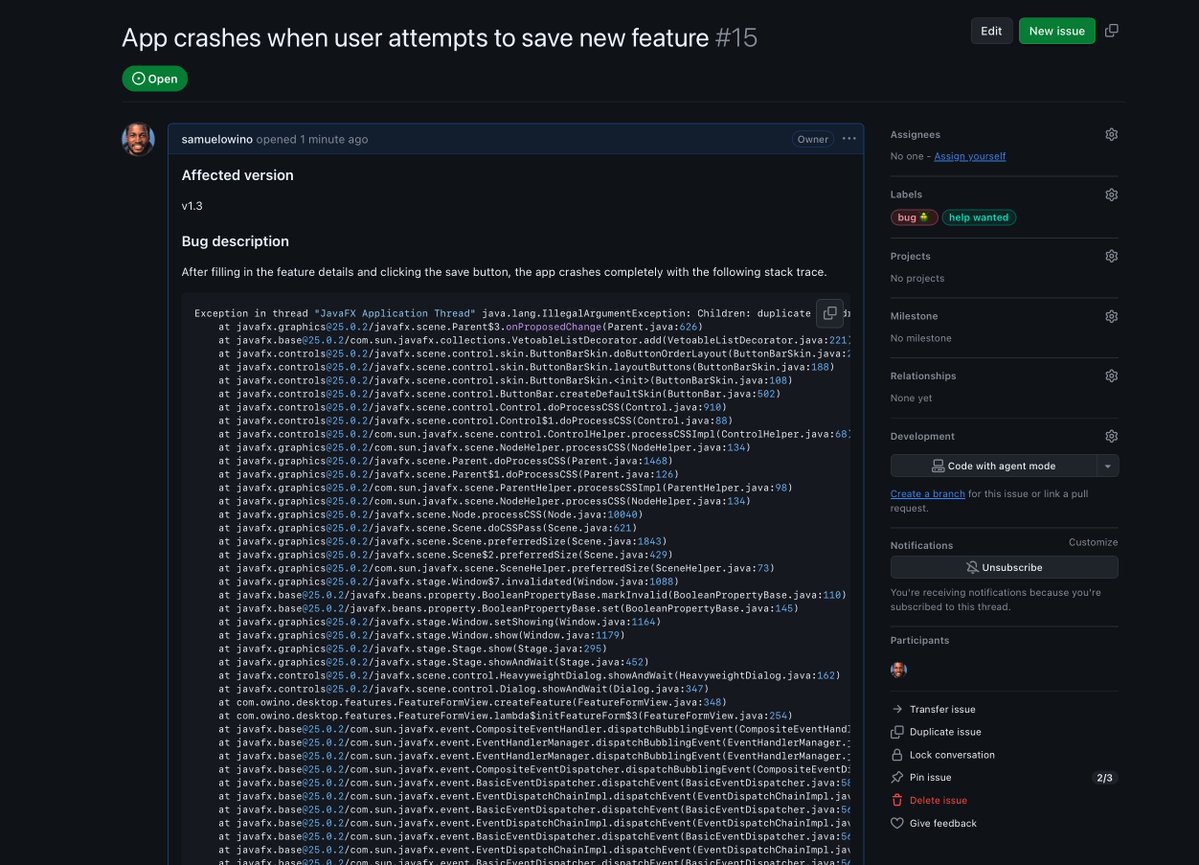Screen dimensions: 1199x865
Task: Click Give feedback
Action: tap(934, 824)
